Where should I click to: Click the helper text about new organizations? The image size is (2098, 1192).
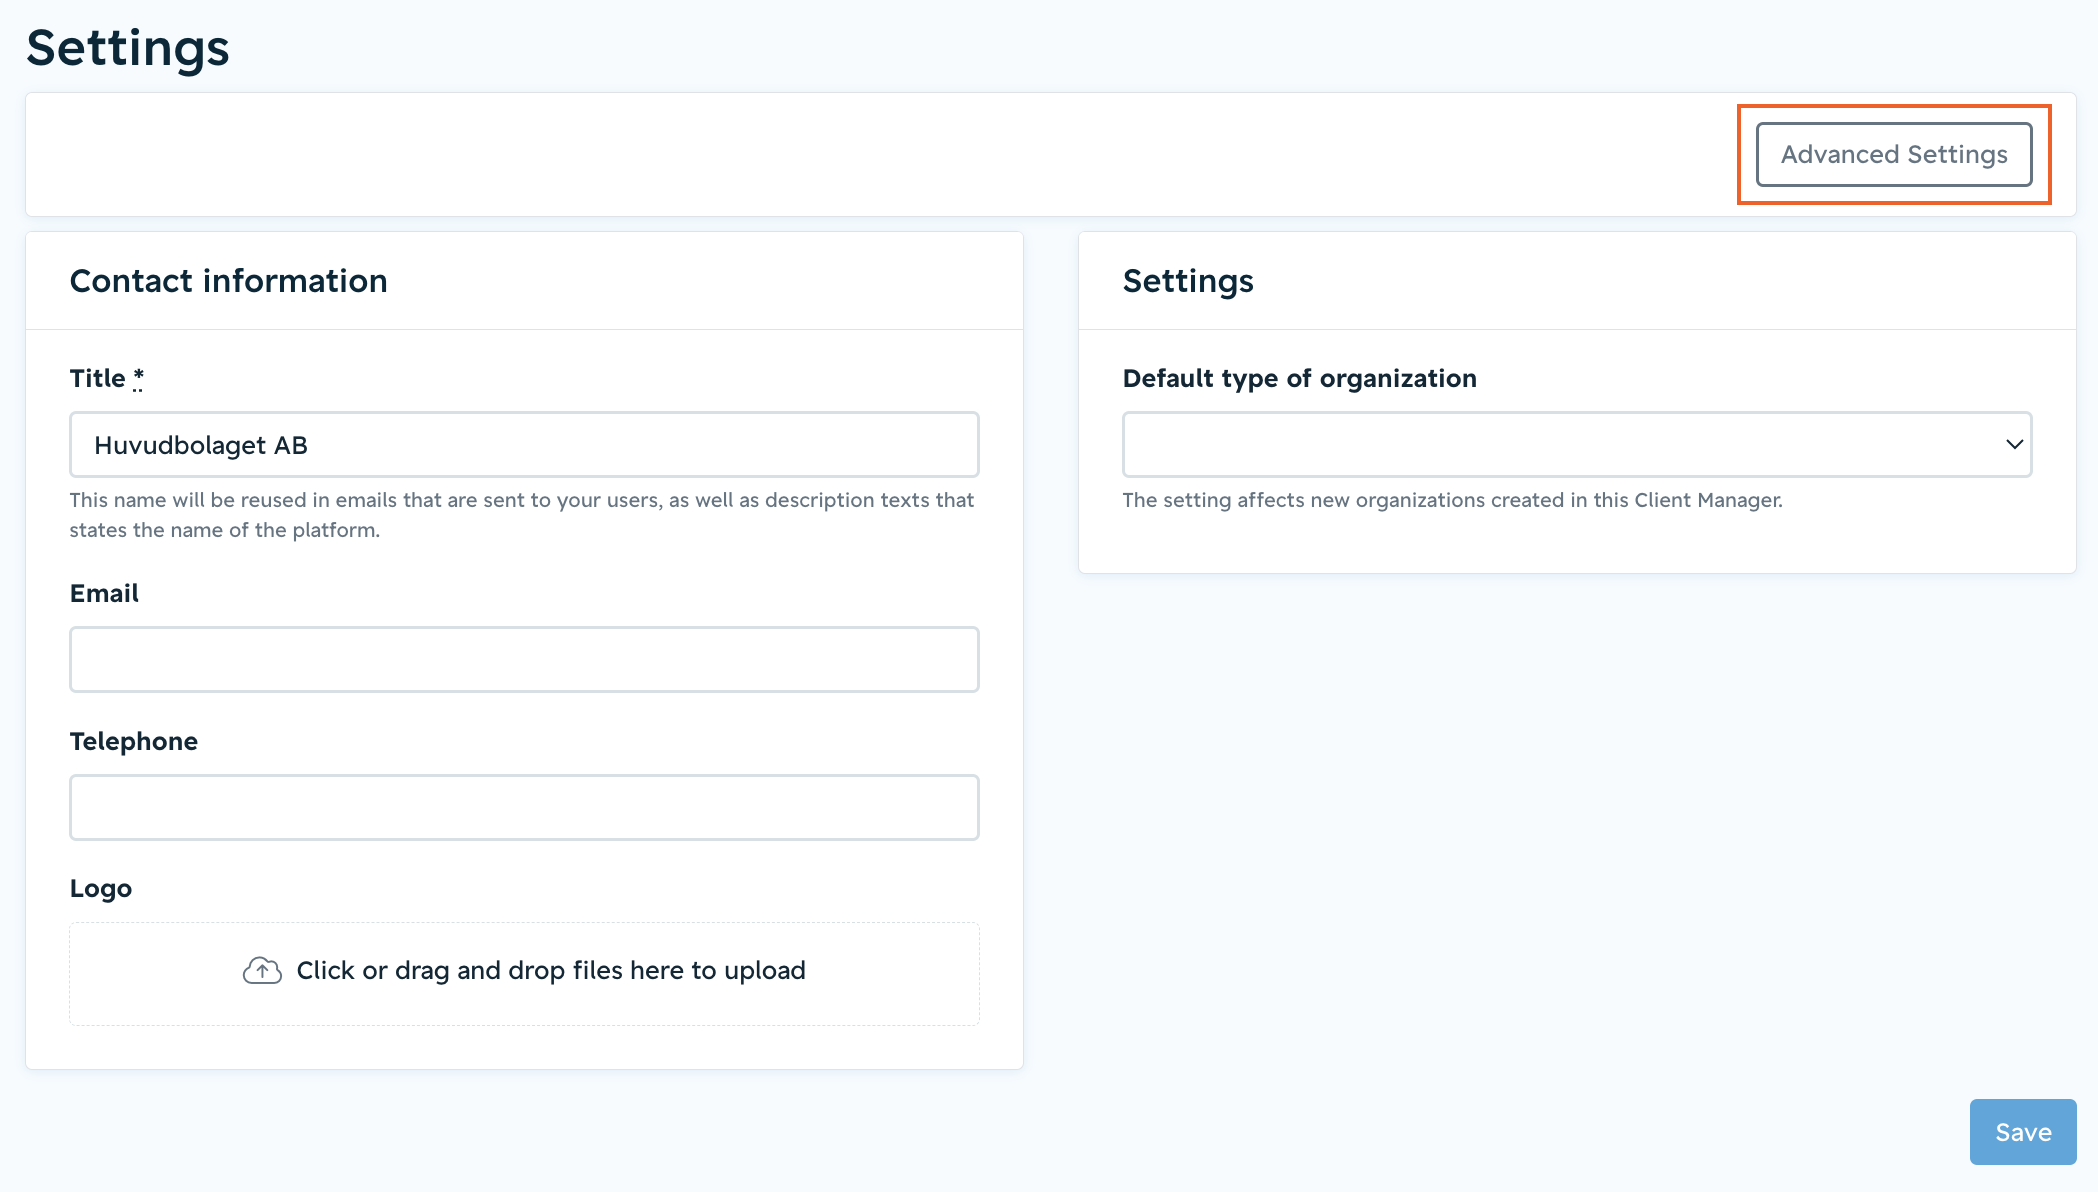1452,500
